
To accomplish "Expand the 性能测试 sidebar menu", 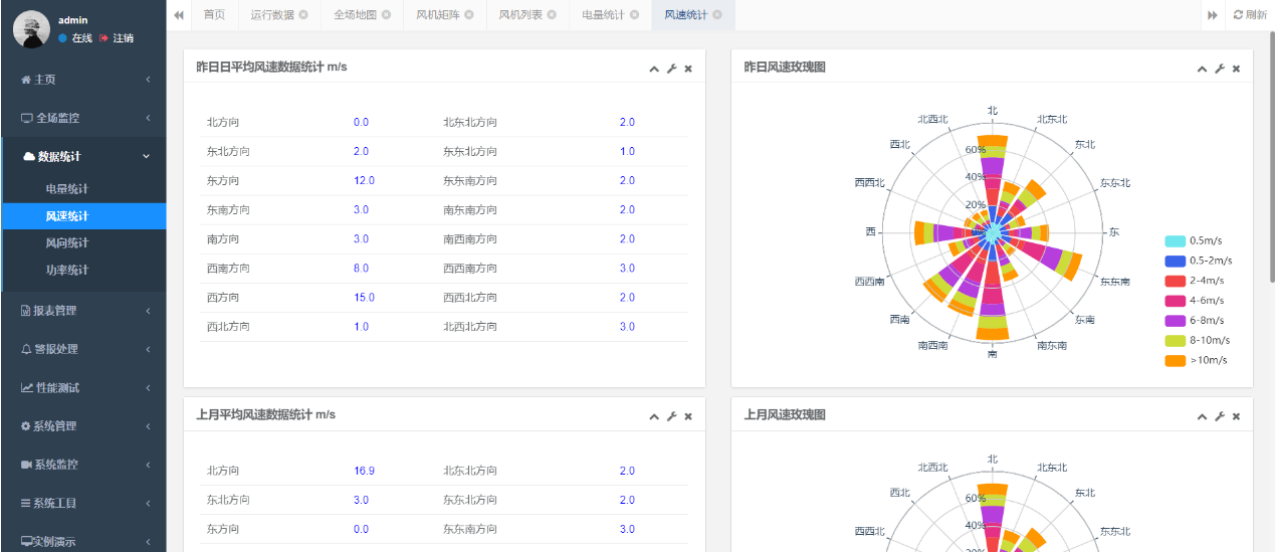I will pyautogui.click(x=83, y=388).
